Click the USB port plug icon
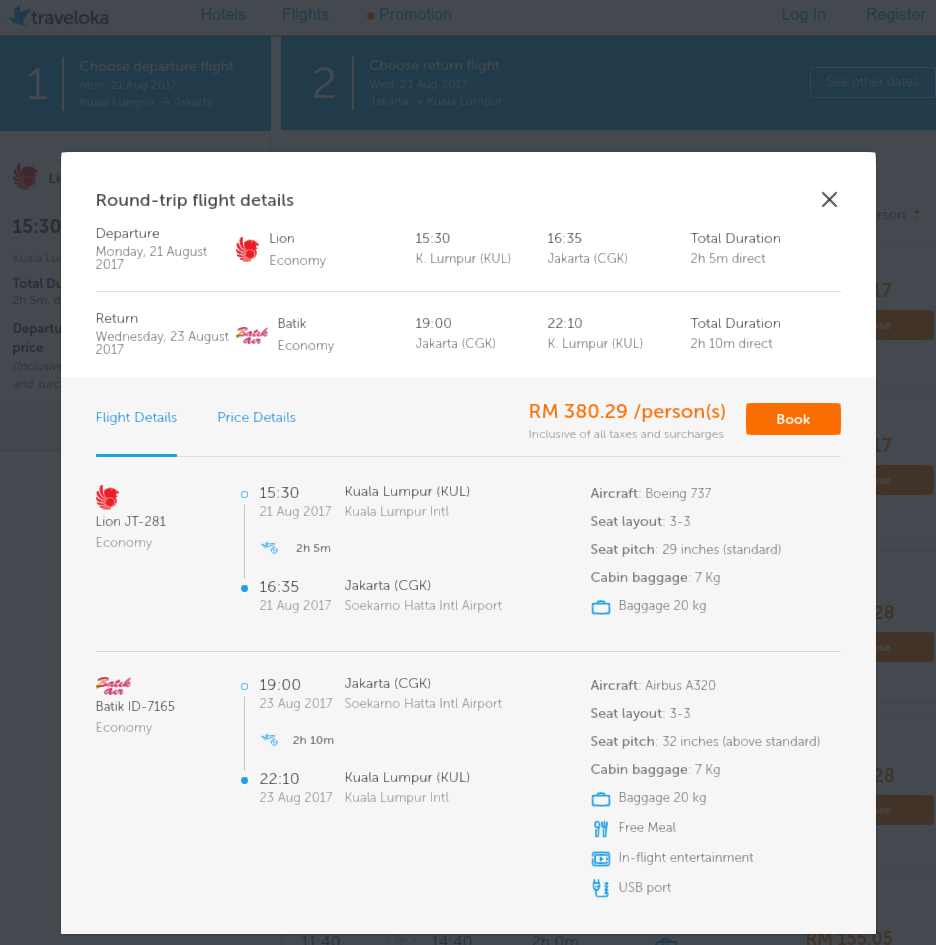The image size is (936, 945). 600,888
